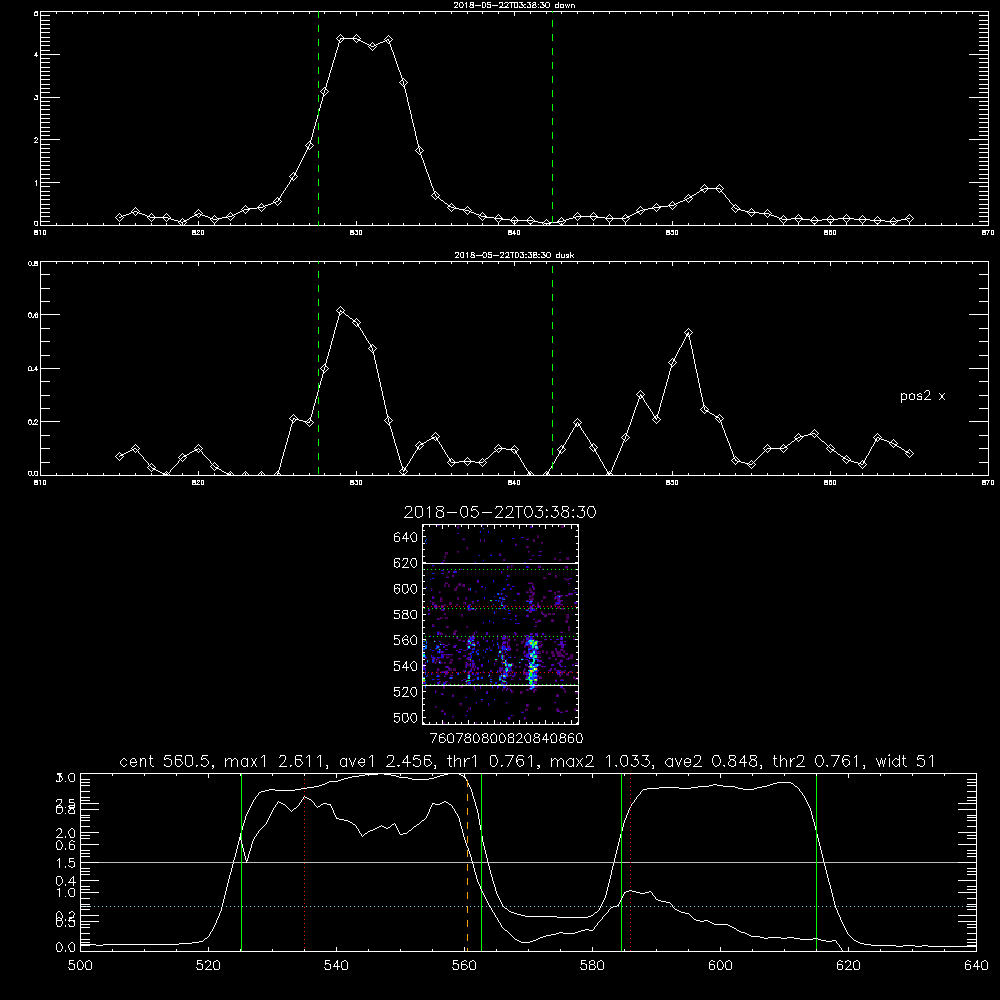Click '580' on the color image y-axis
Viewport: 1000px width, 1000px height.
pos(406,615)
